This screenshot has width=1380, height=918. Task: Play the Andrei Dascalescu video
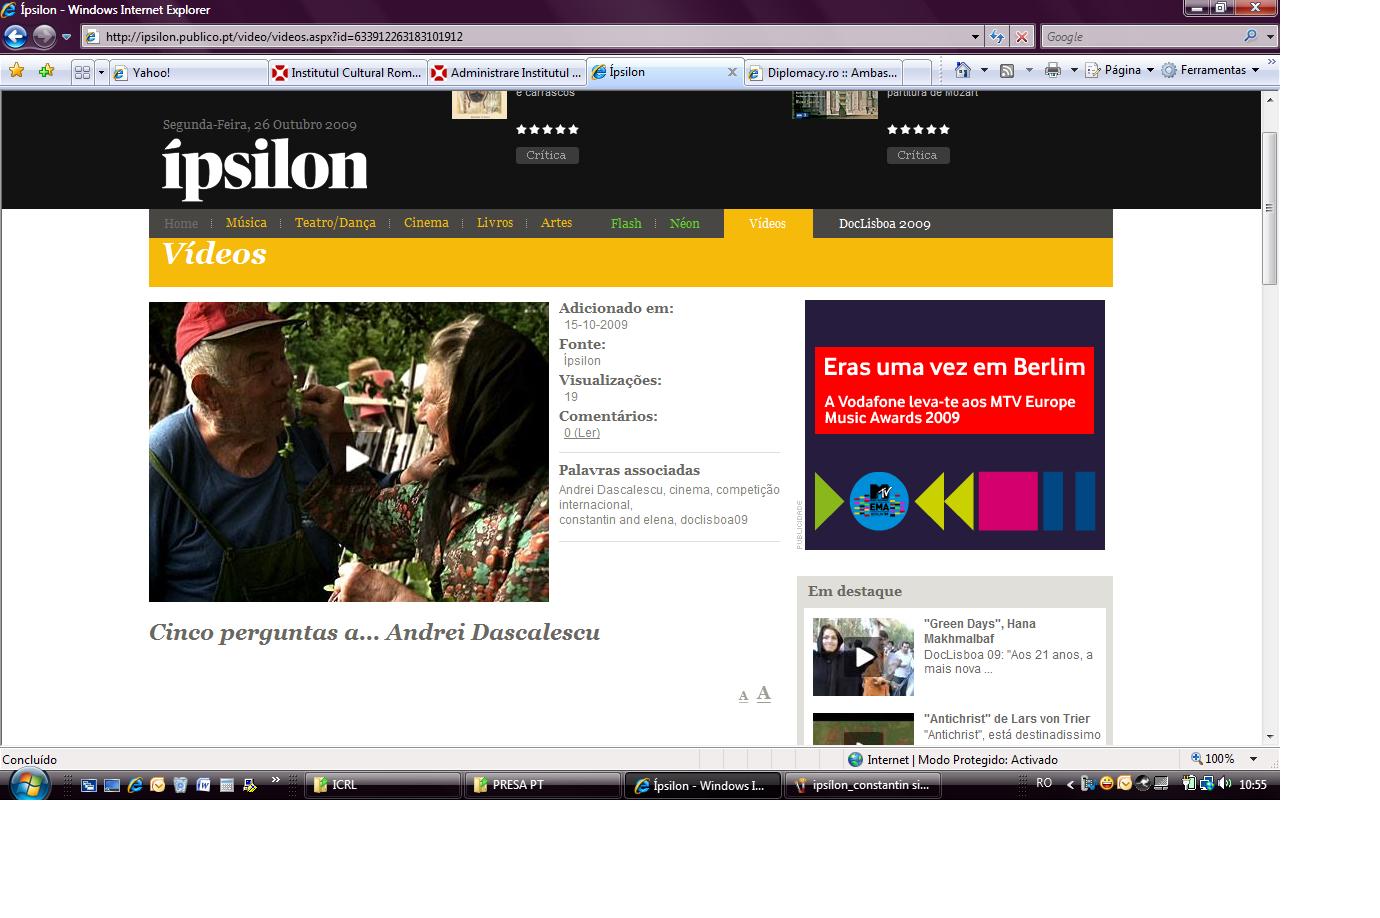pos(355,458)
